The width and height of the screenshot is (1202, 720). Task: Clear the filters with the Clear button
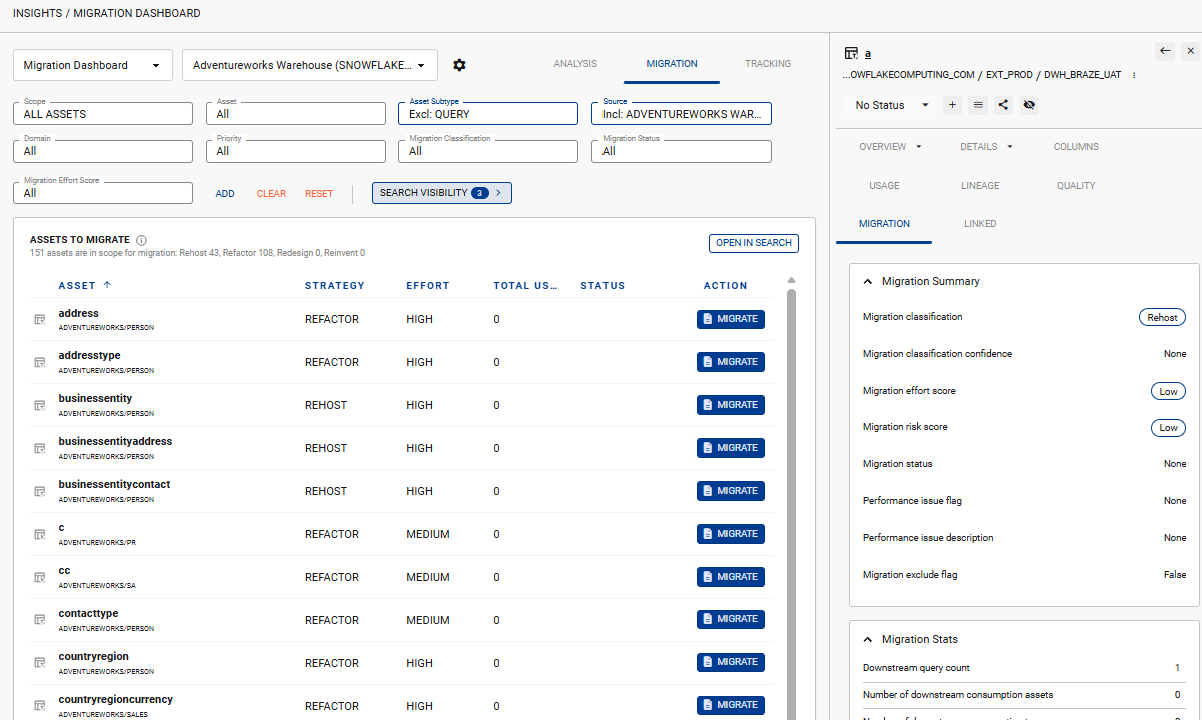pos(271,194)
